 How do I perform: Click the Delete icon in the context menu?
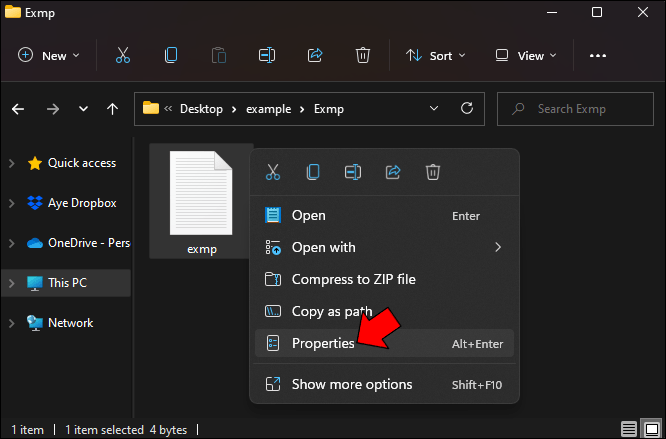433,172
